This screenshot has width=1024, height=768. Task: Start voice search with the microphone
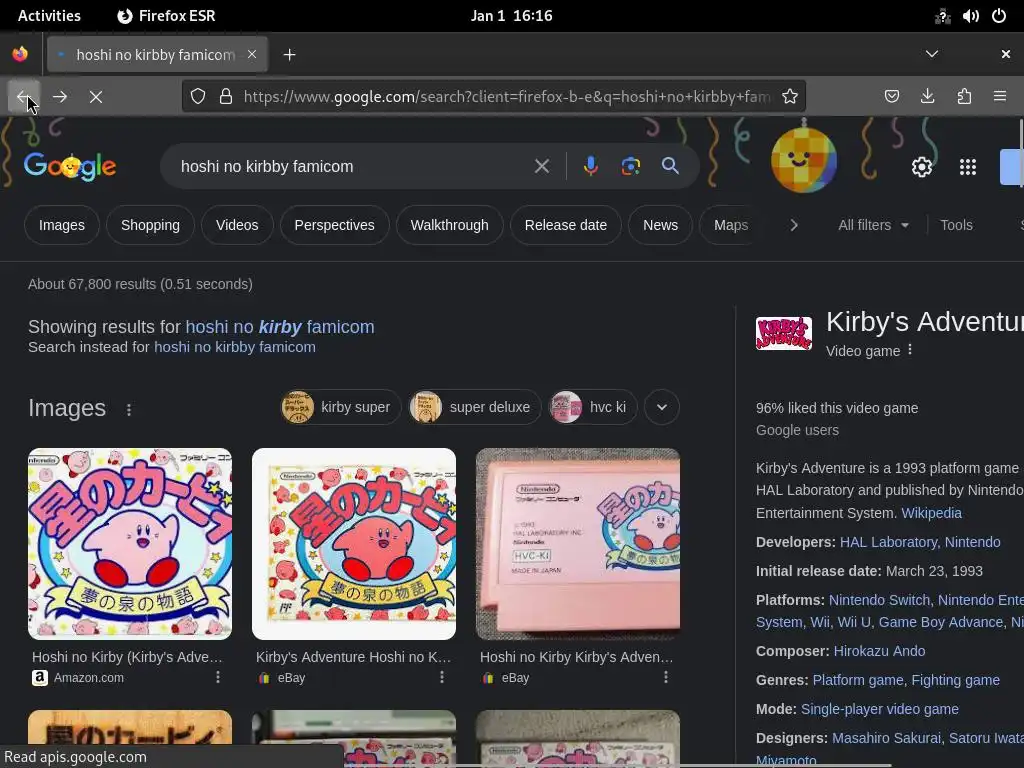click(x=590, y=167)
